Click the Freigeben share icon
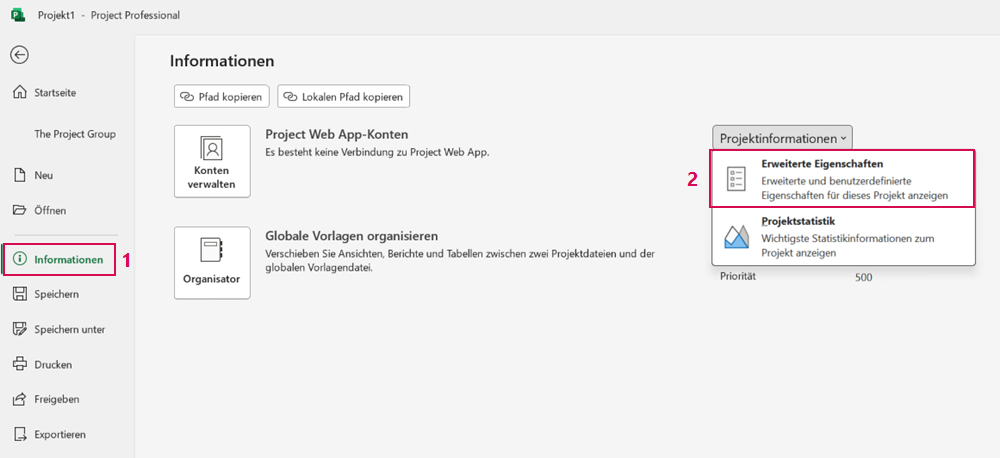1000x458 pixels. coord(20,399)
